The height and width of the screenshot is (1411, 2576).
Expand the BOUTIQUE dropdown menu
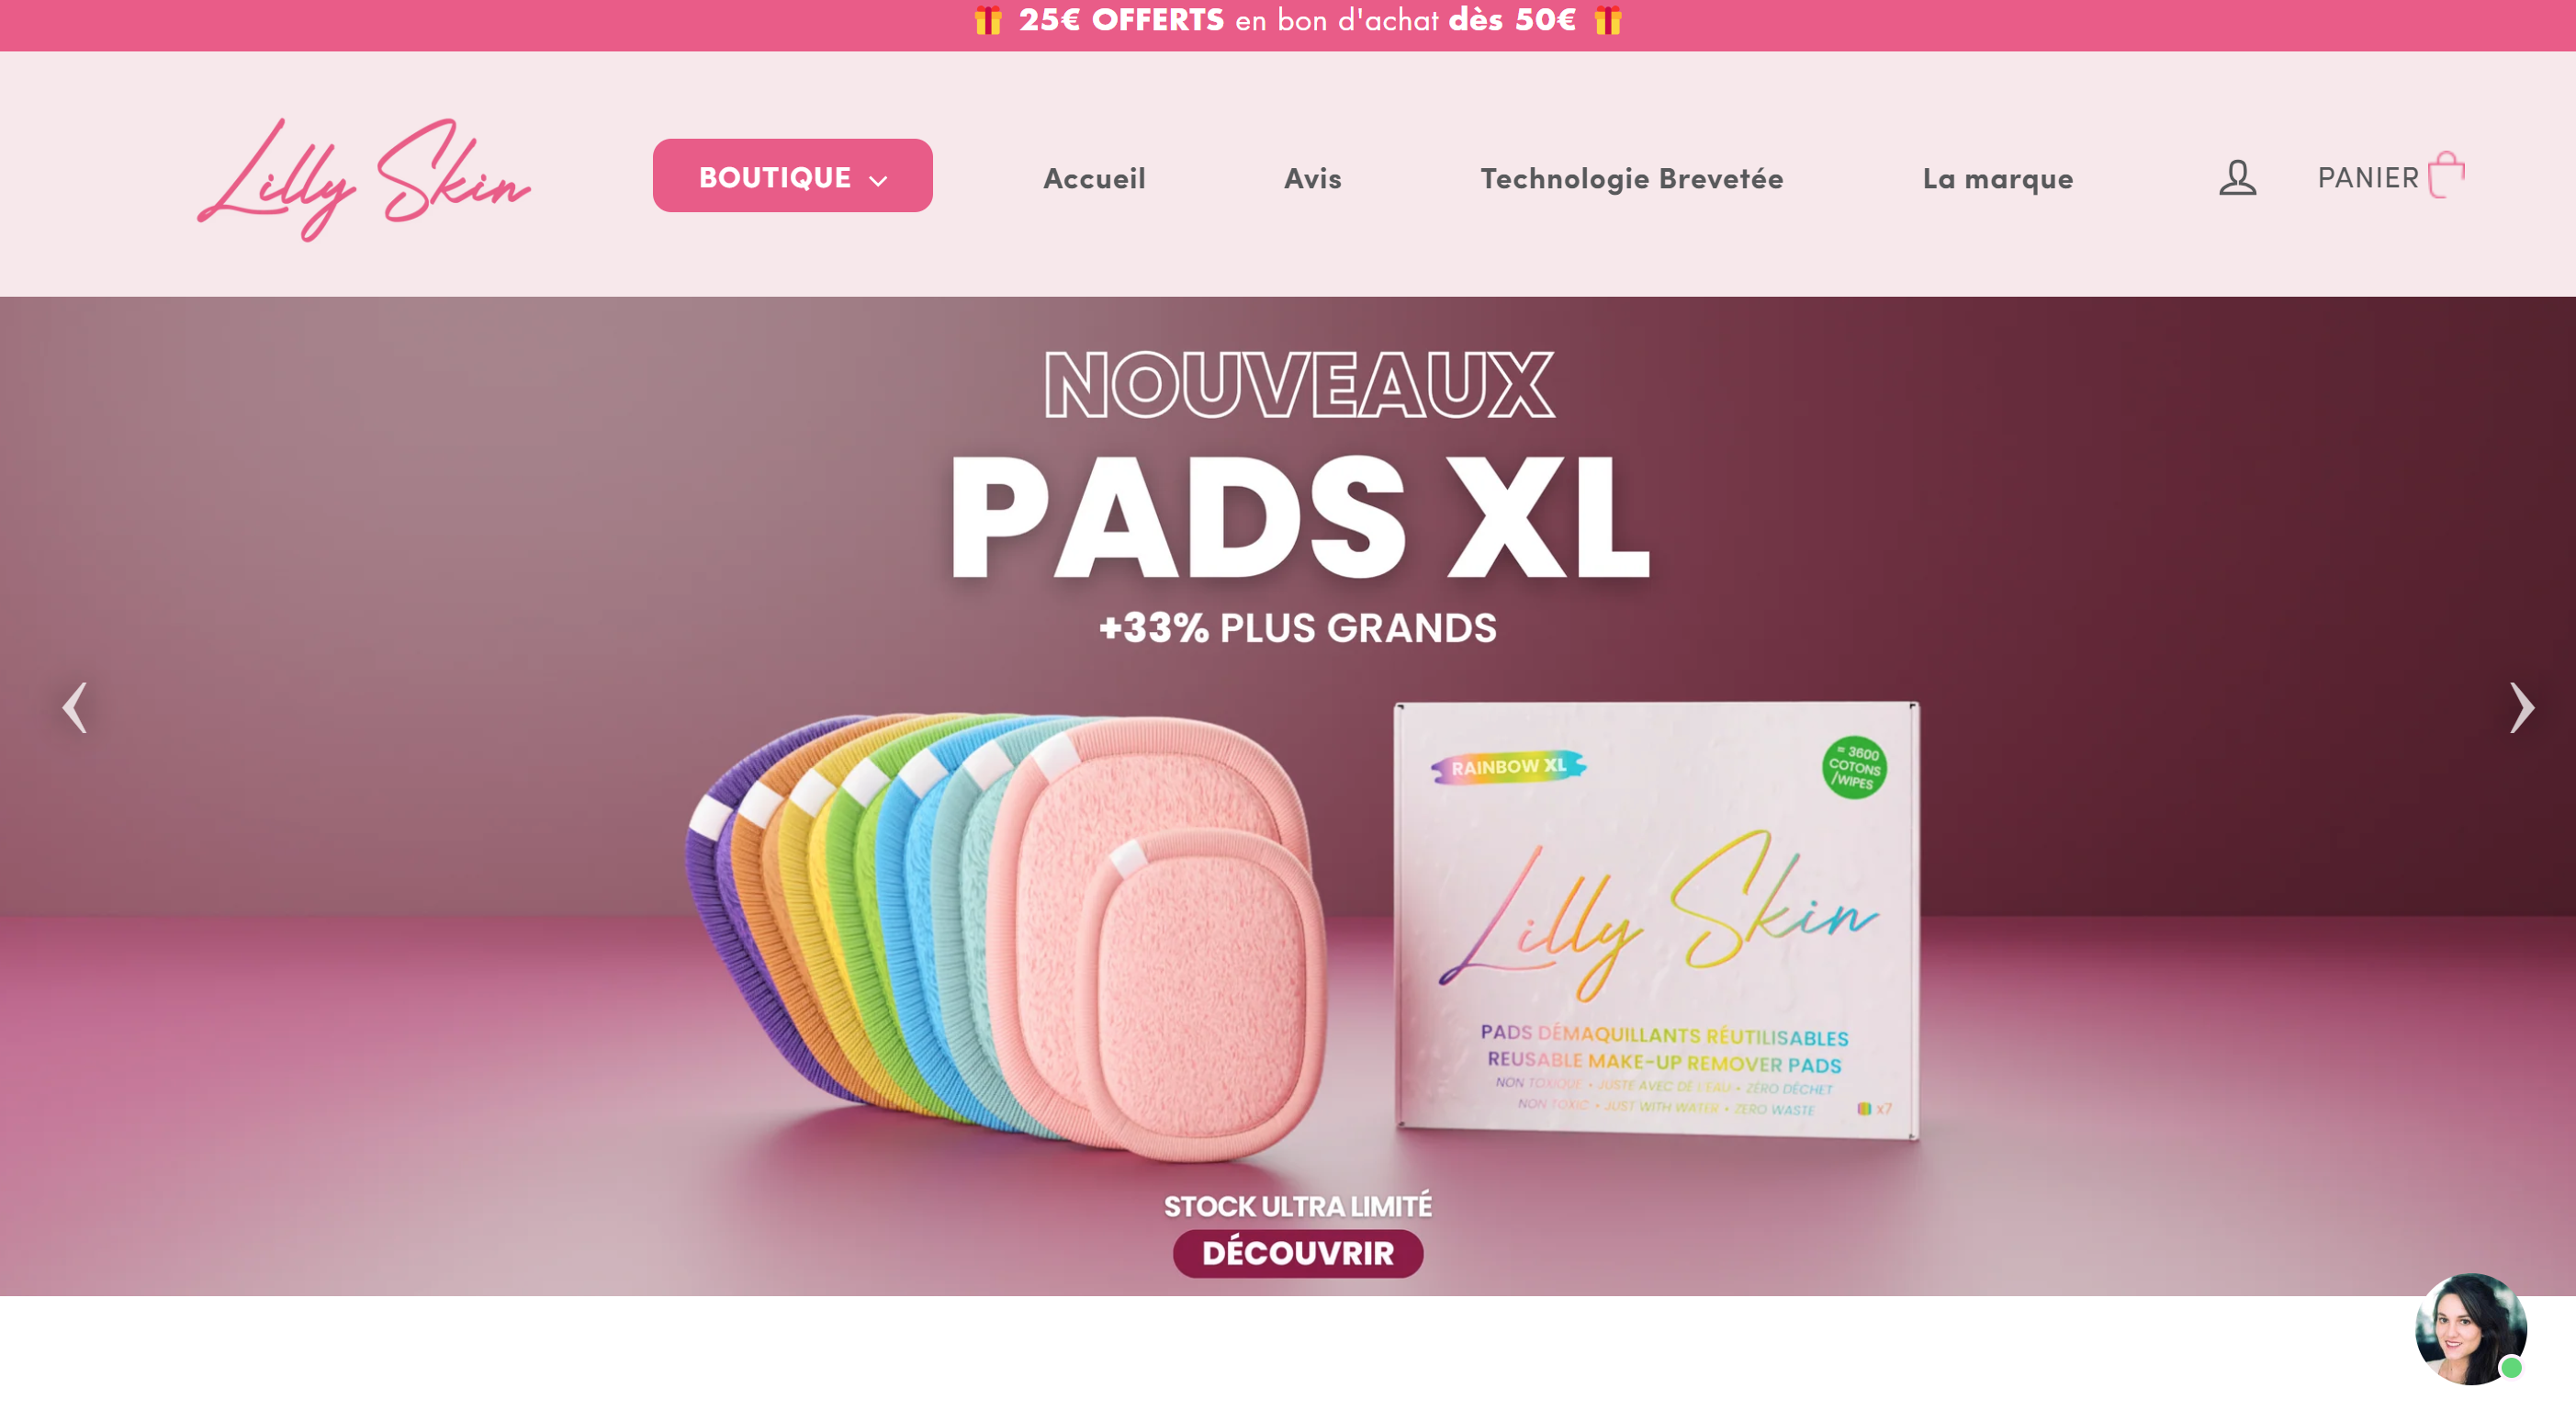(792, 176)
